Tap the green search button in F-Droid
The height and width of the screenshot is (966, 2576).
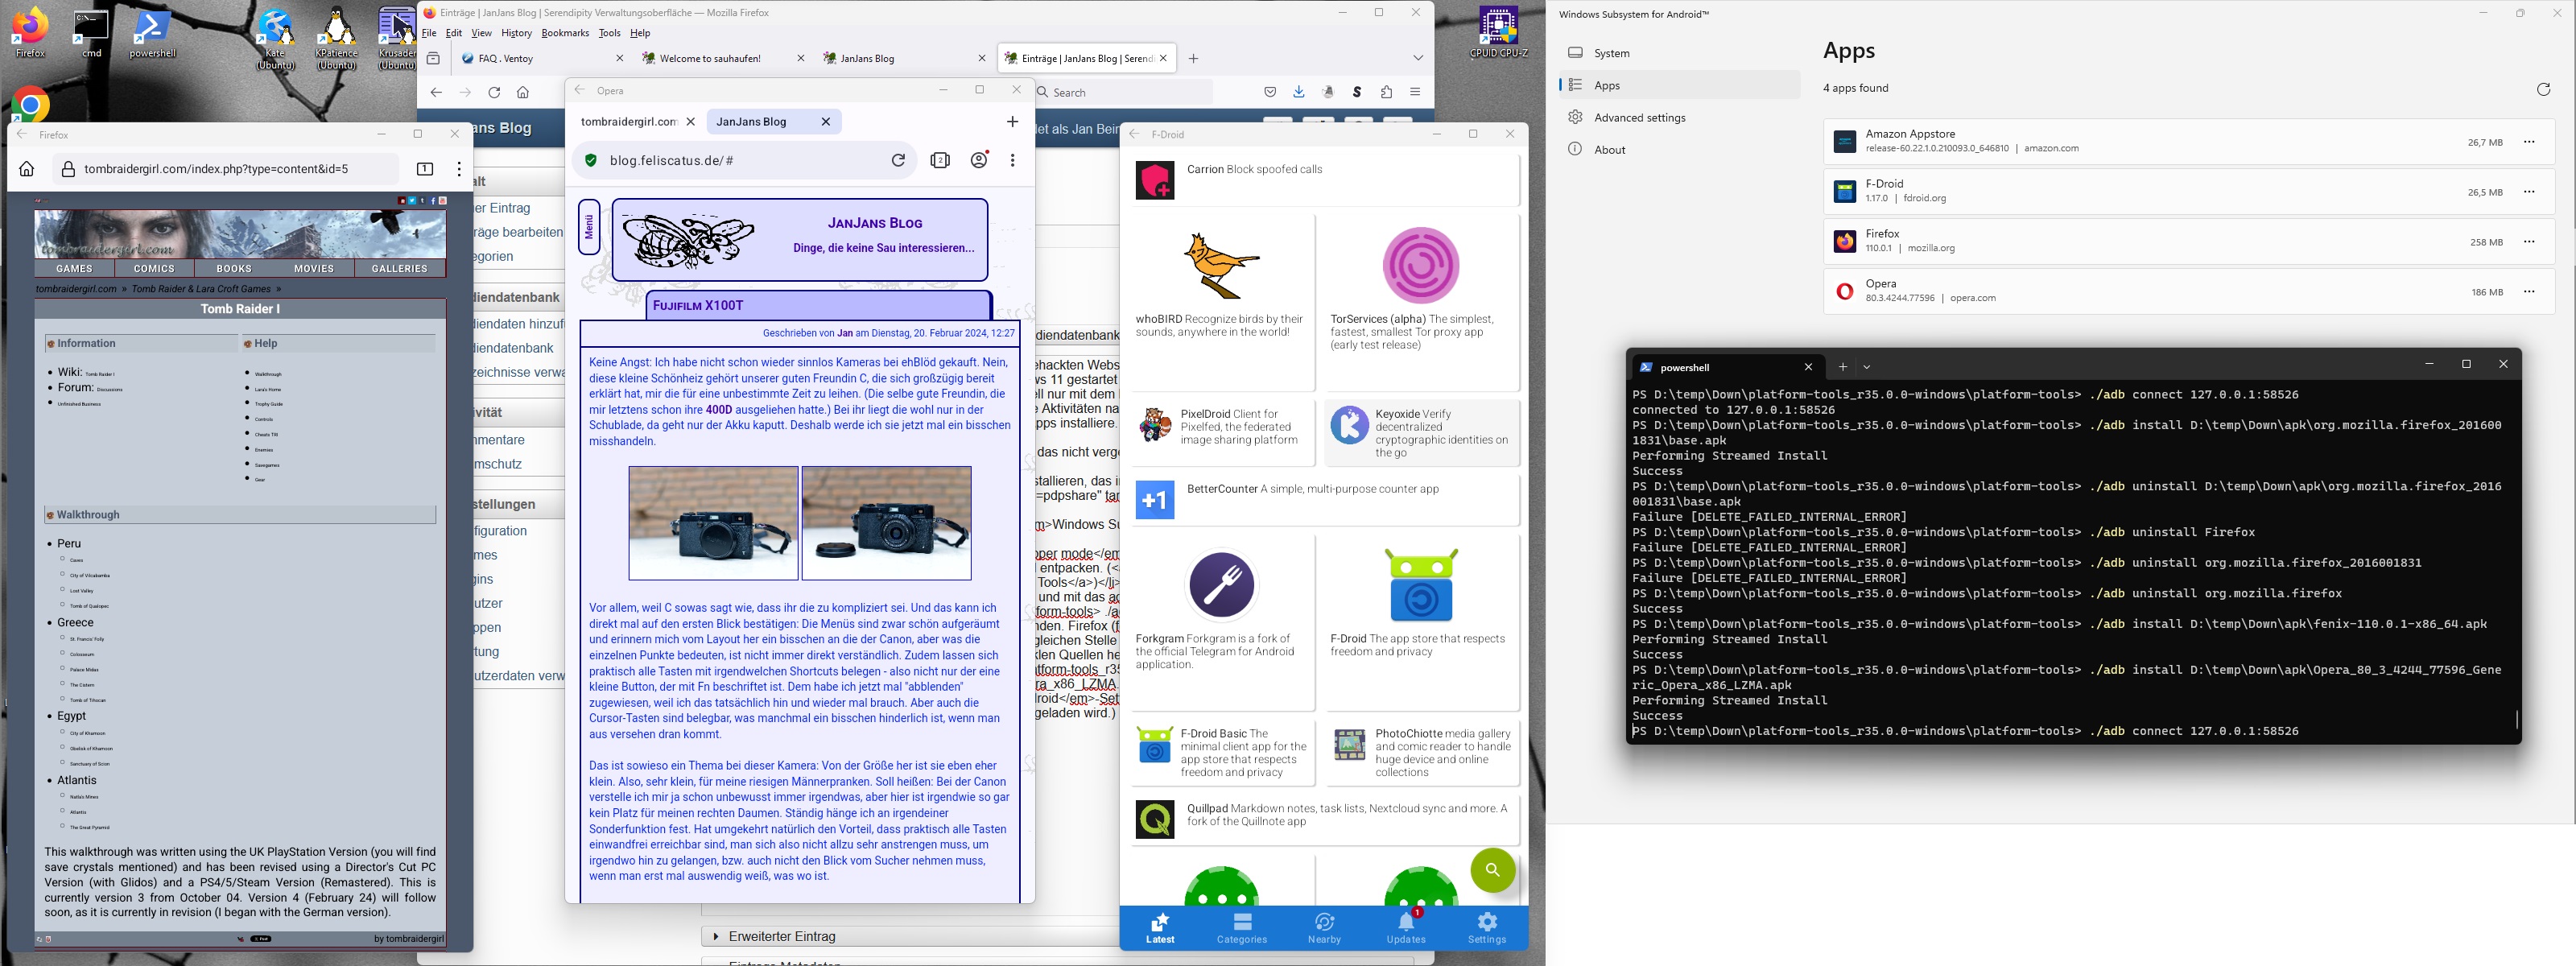[1492, 870]
